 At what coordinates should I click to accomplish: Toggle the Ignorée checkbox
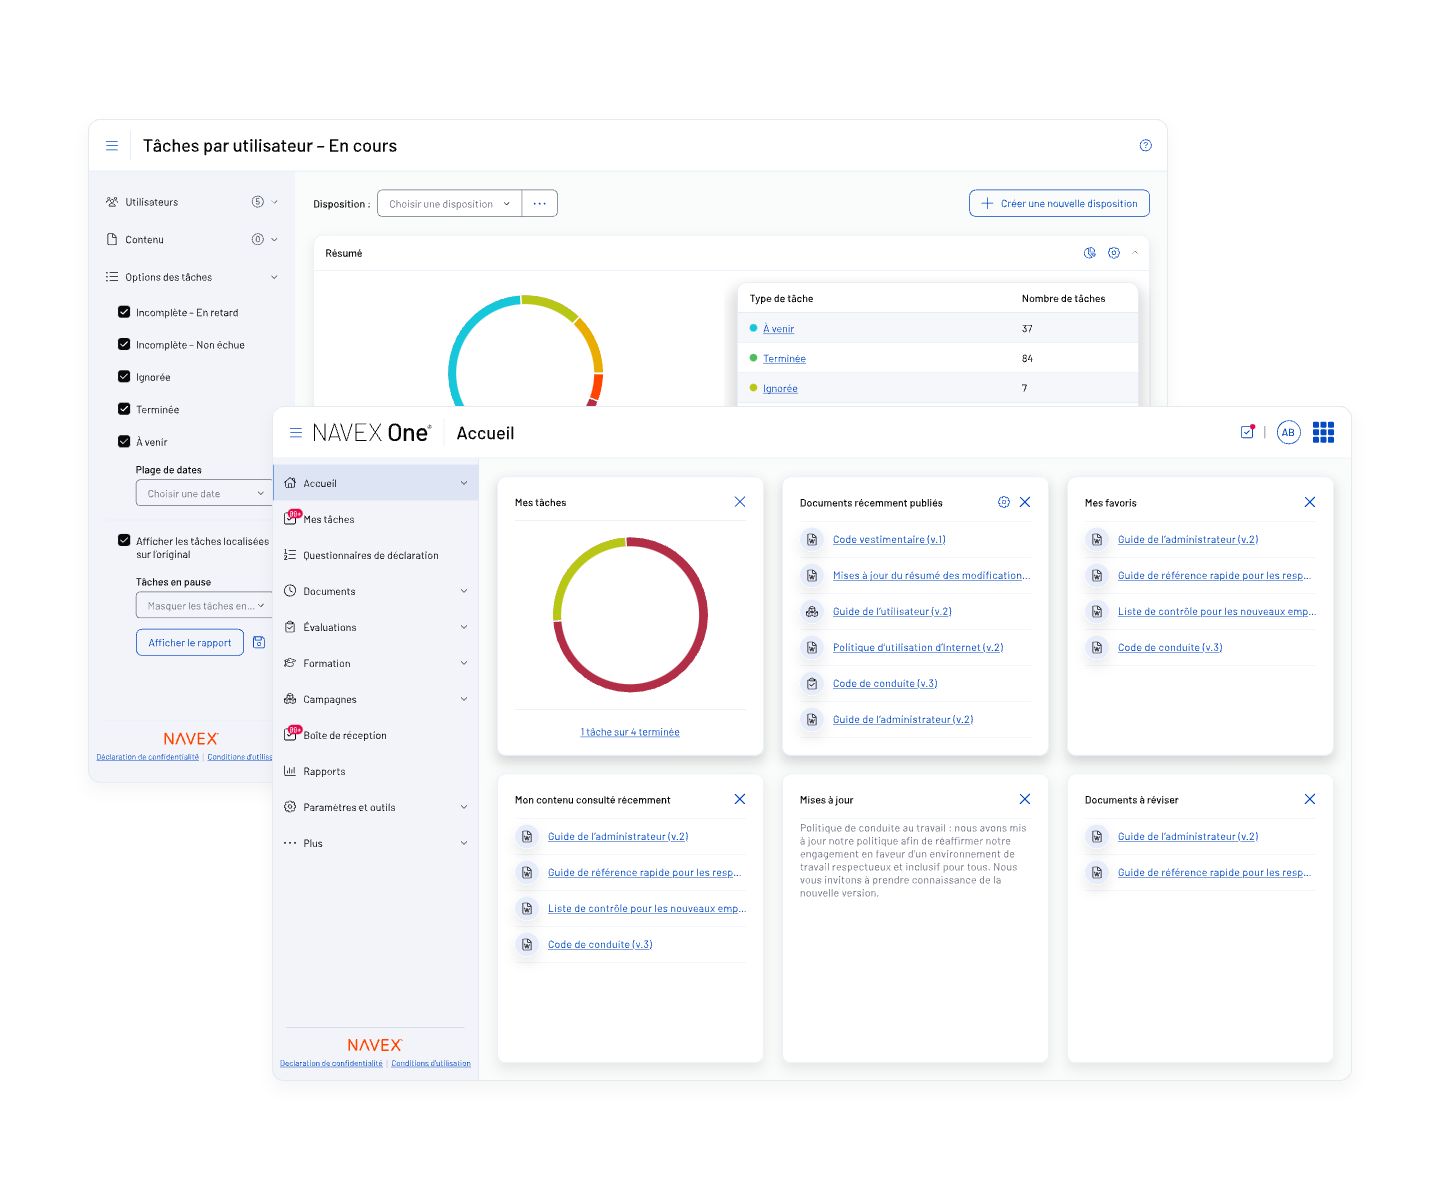(x=124, y=377)
